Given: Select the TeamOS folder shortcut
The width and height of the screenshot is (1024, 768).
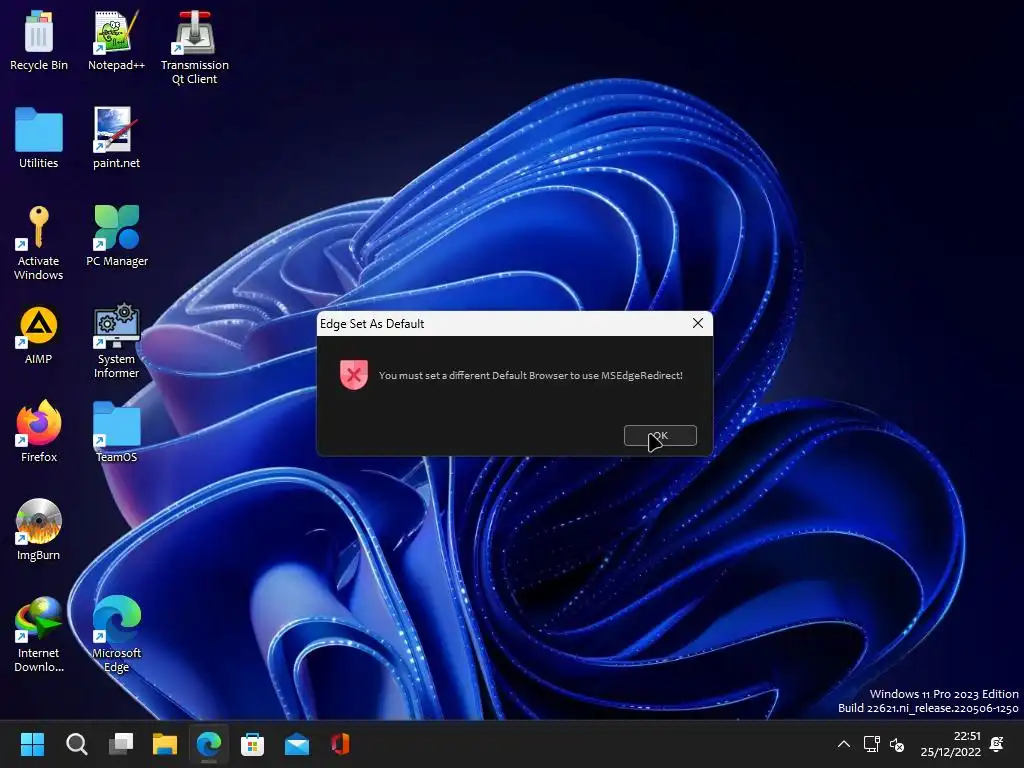Looking at the screenshot, I should 116,431.
